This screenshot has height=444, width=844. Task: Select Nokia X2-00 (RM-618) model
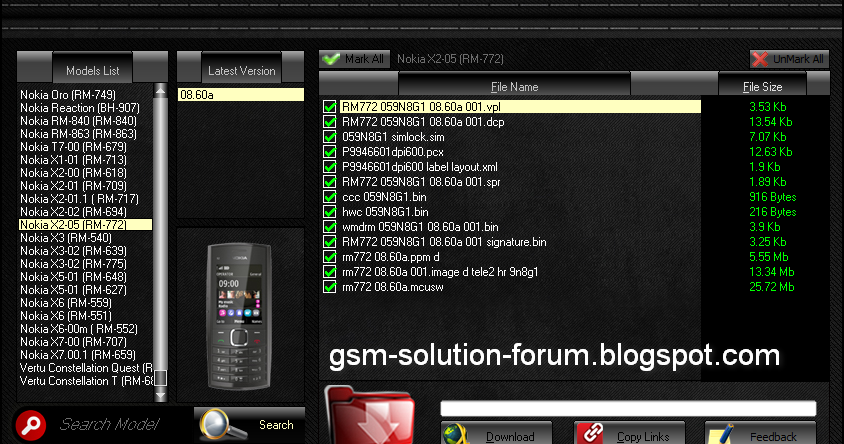point(73,173)
